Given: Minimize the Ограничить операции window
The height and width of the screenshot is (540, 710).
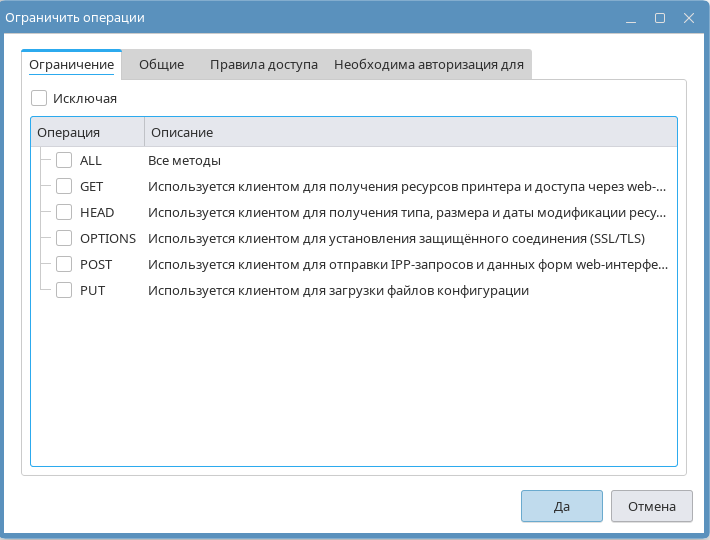Looking at the screenshot, I should (x=632, y=18).
